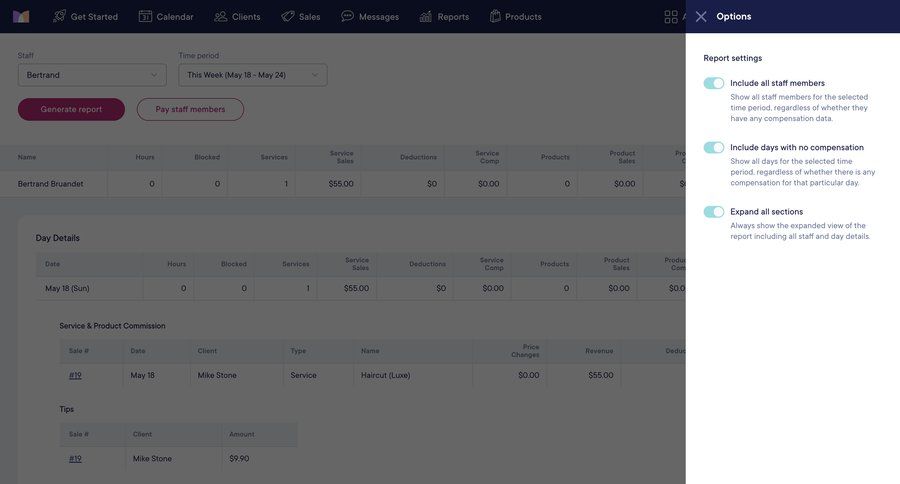This screenshot has width=900, height=484.
Task: Select the Bertrand Bruandet row name
Action: coord(51,184)
